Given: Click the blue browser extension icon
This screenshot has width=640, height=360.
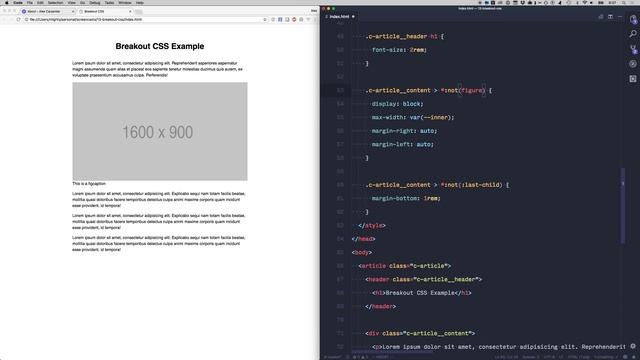Looking at the screenshot, I should coord(280,19).
